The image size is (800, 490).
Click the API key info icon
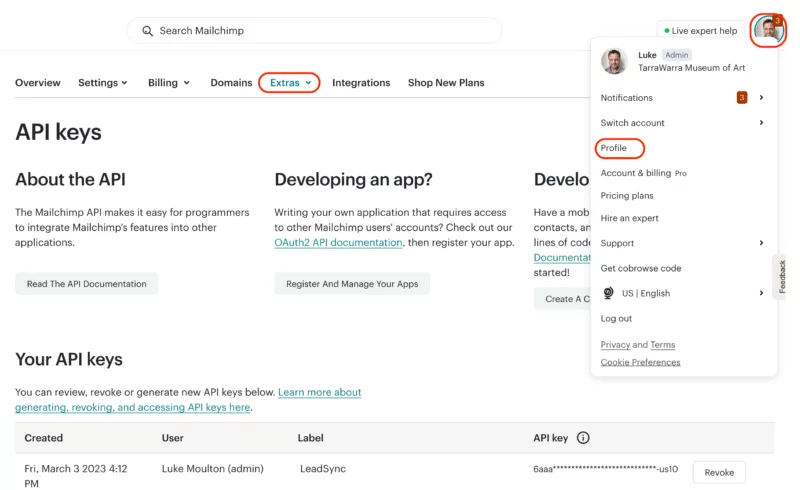point(583,438)
